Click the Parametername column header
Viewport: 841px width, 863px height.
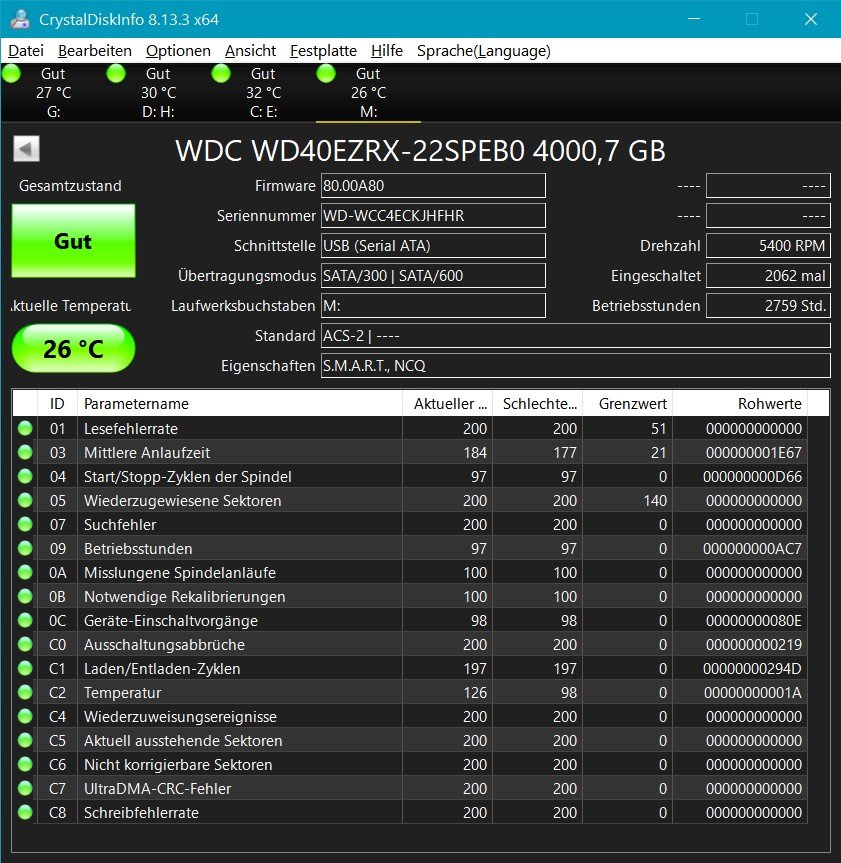(x=240, y=403)
